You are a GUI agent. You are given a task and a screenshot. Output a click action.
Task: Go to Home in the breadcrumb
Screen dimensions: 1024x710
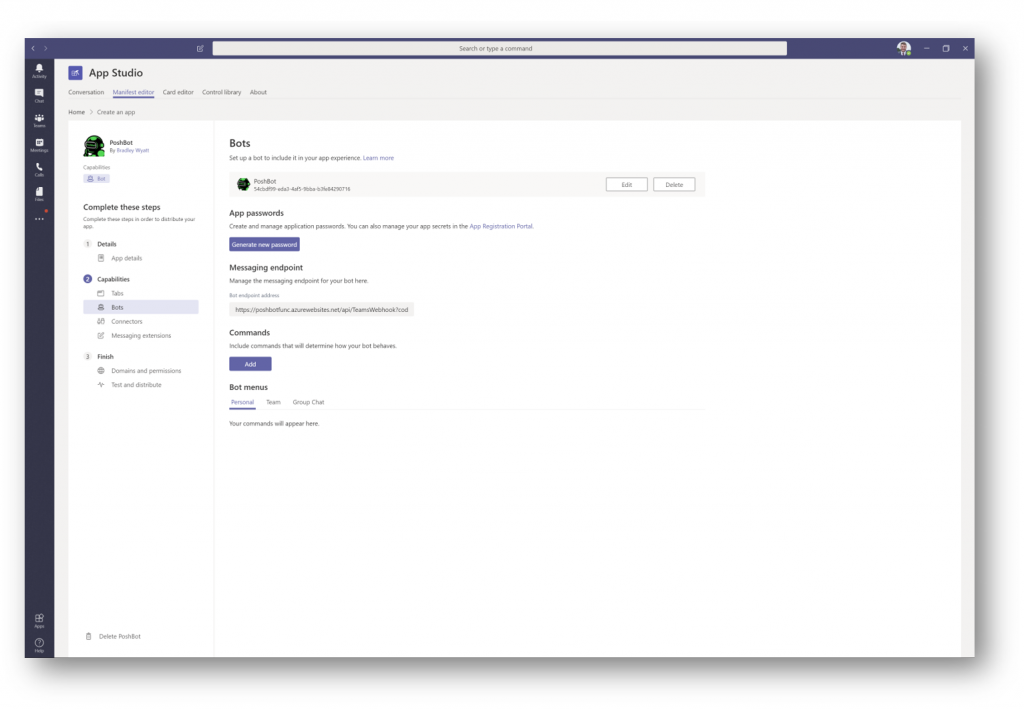click(76, 112)
